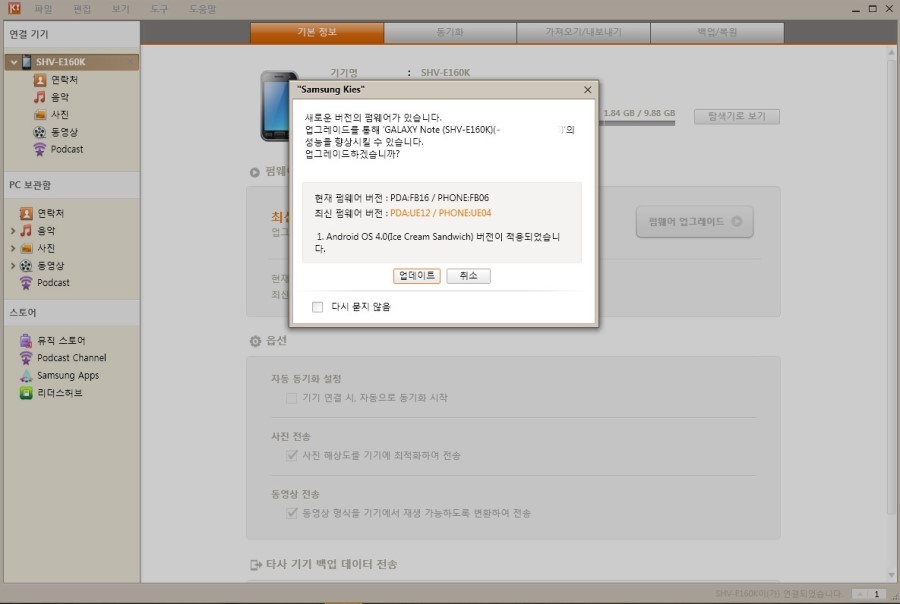The height and width of the screenshot is (604, 900).
Task: Toggle 사진 해상도를 기기에 최적화하여 전송 checkbox
Action: (292, 455)
